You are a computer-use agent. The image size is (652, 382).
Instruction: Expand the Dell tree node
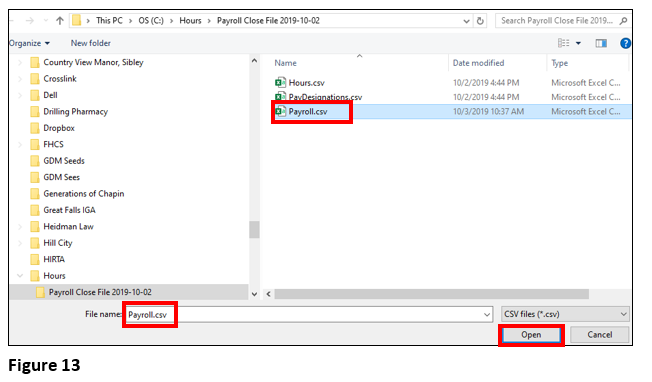[20, 95]
